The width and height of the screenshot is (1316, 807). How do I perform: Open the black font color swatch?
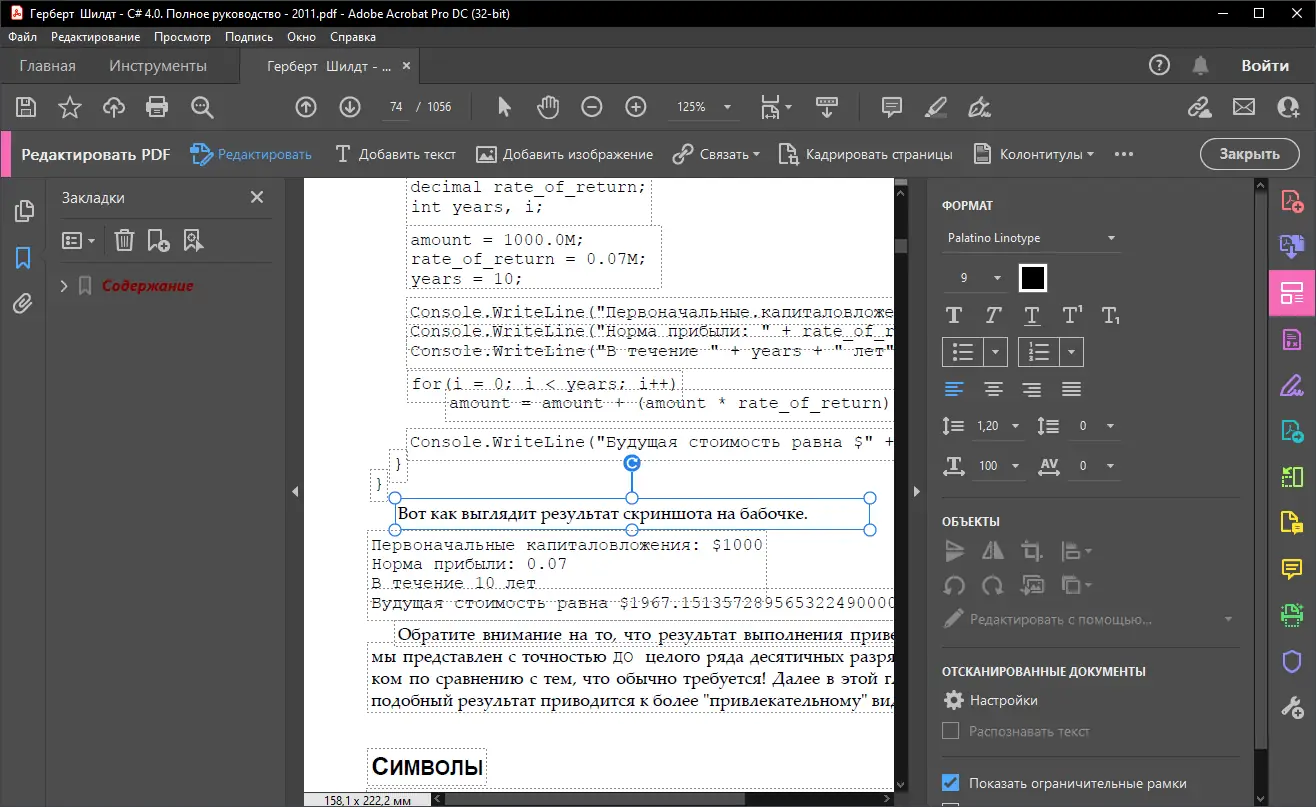click(x=1032, y=277)
